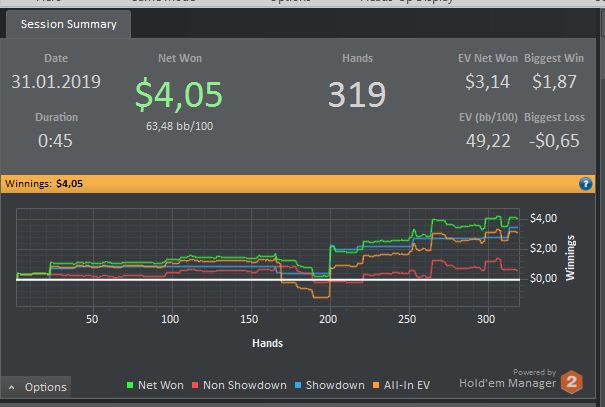Image resolution: width=605 pixels, height=407 pixels.
Task: Toggle the Net Won green legend swatch
Action: click(130, 385)
